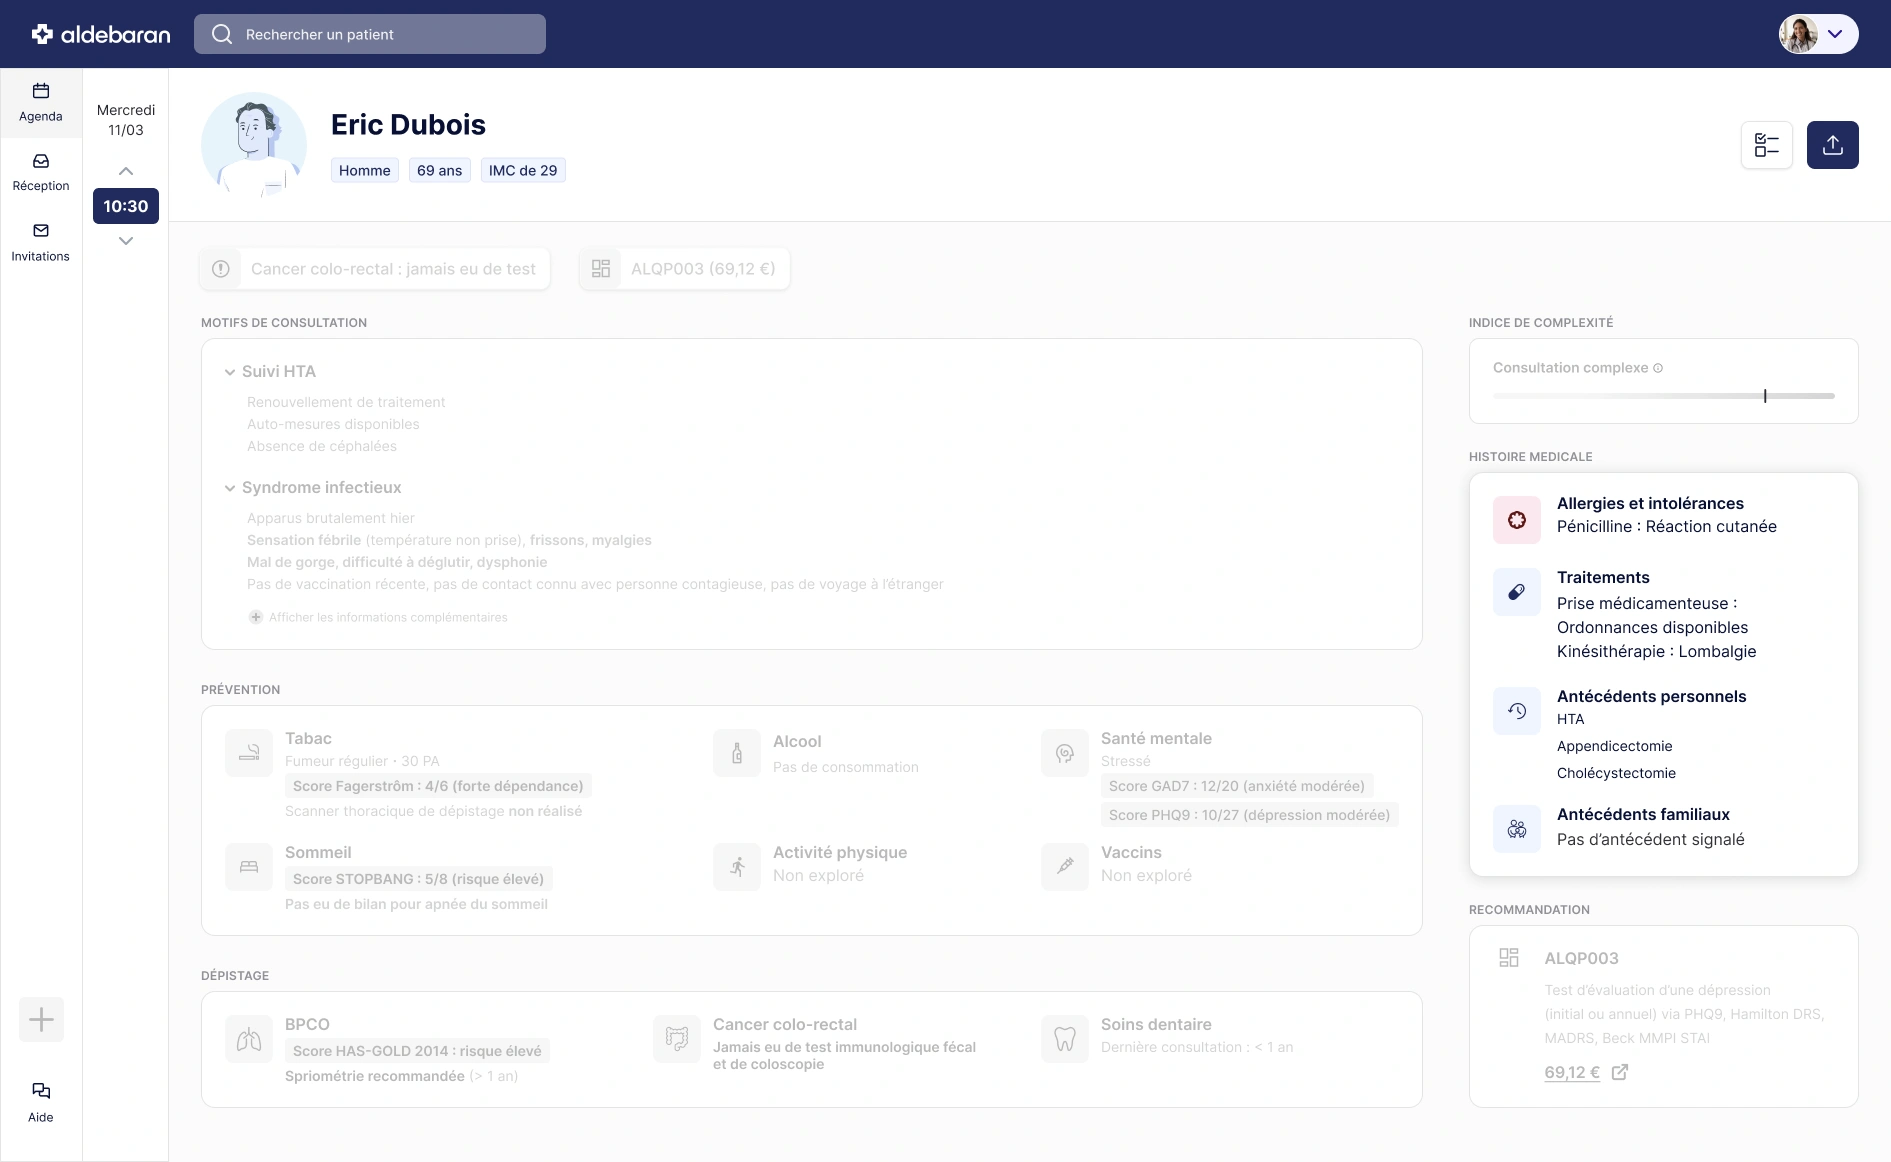Image resolution: width=1891 pixels, height=1162 pixels.
Task: Click the export upload button
Action: click(1833, 145)
